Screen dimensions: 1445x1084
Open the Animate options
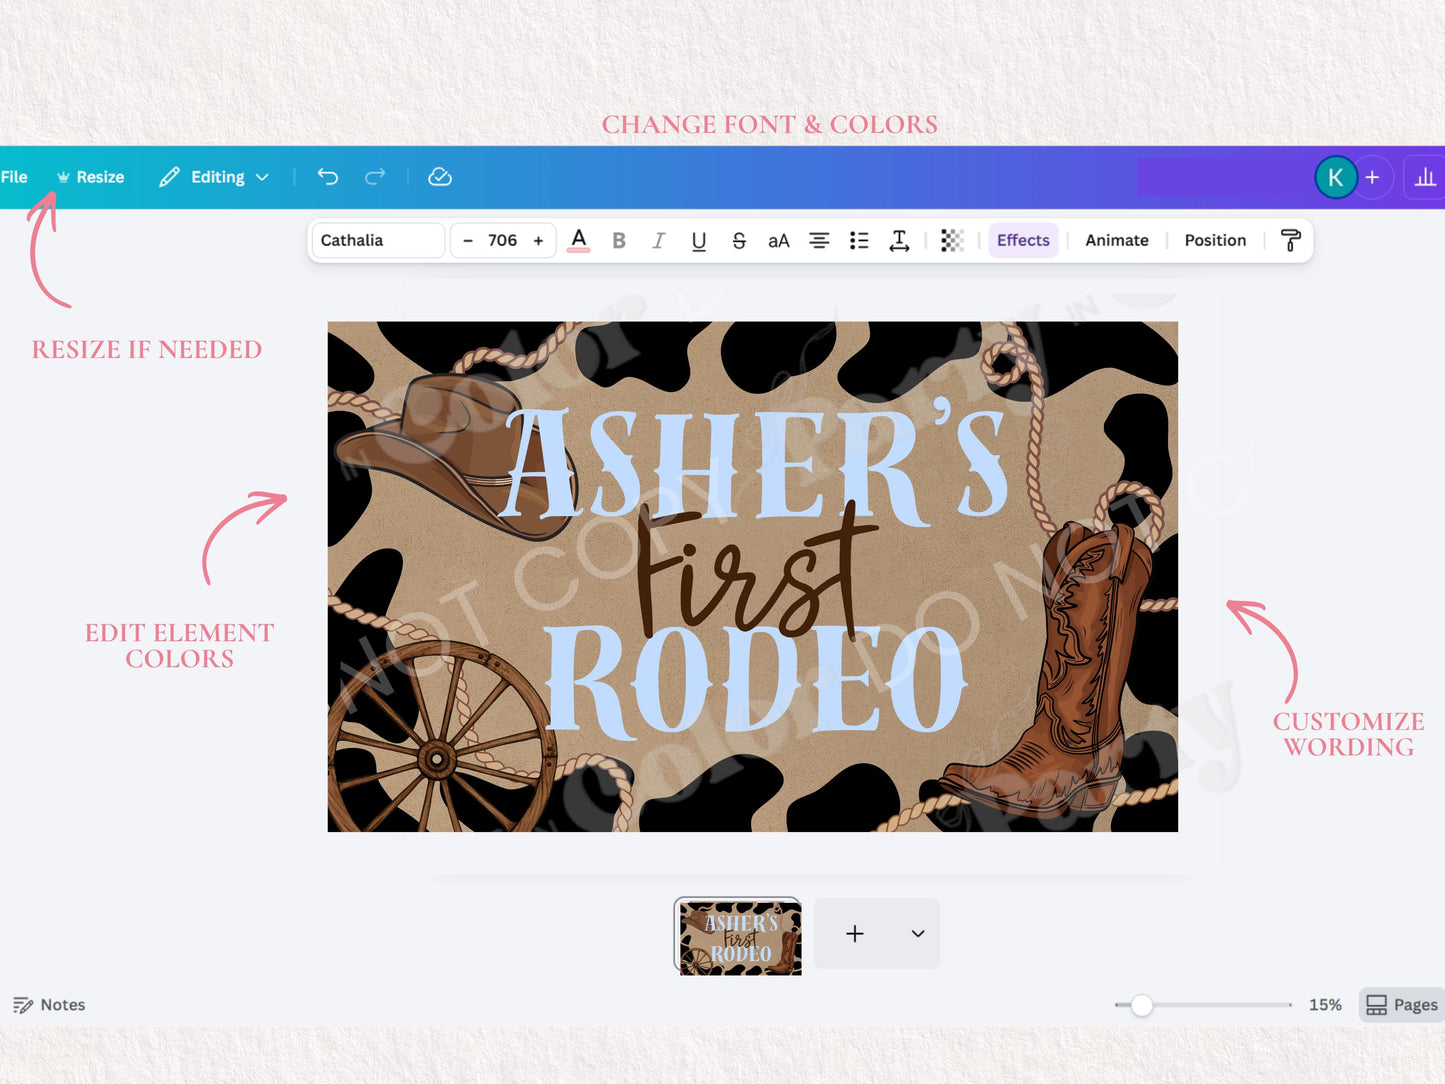coord(1117,240)
